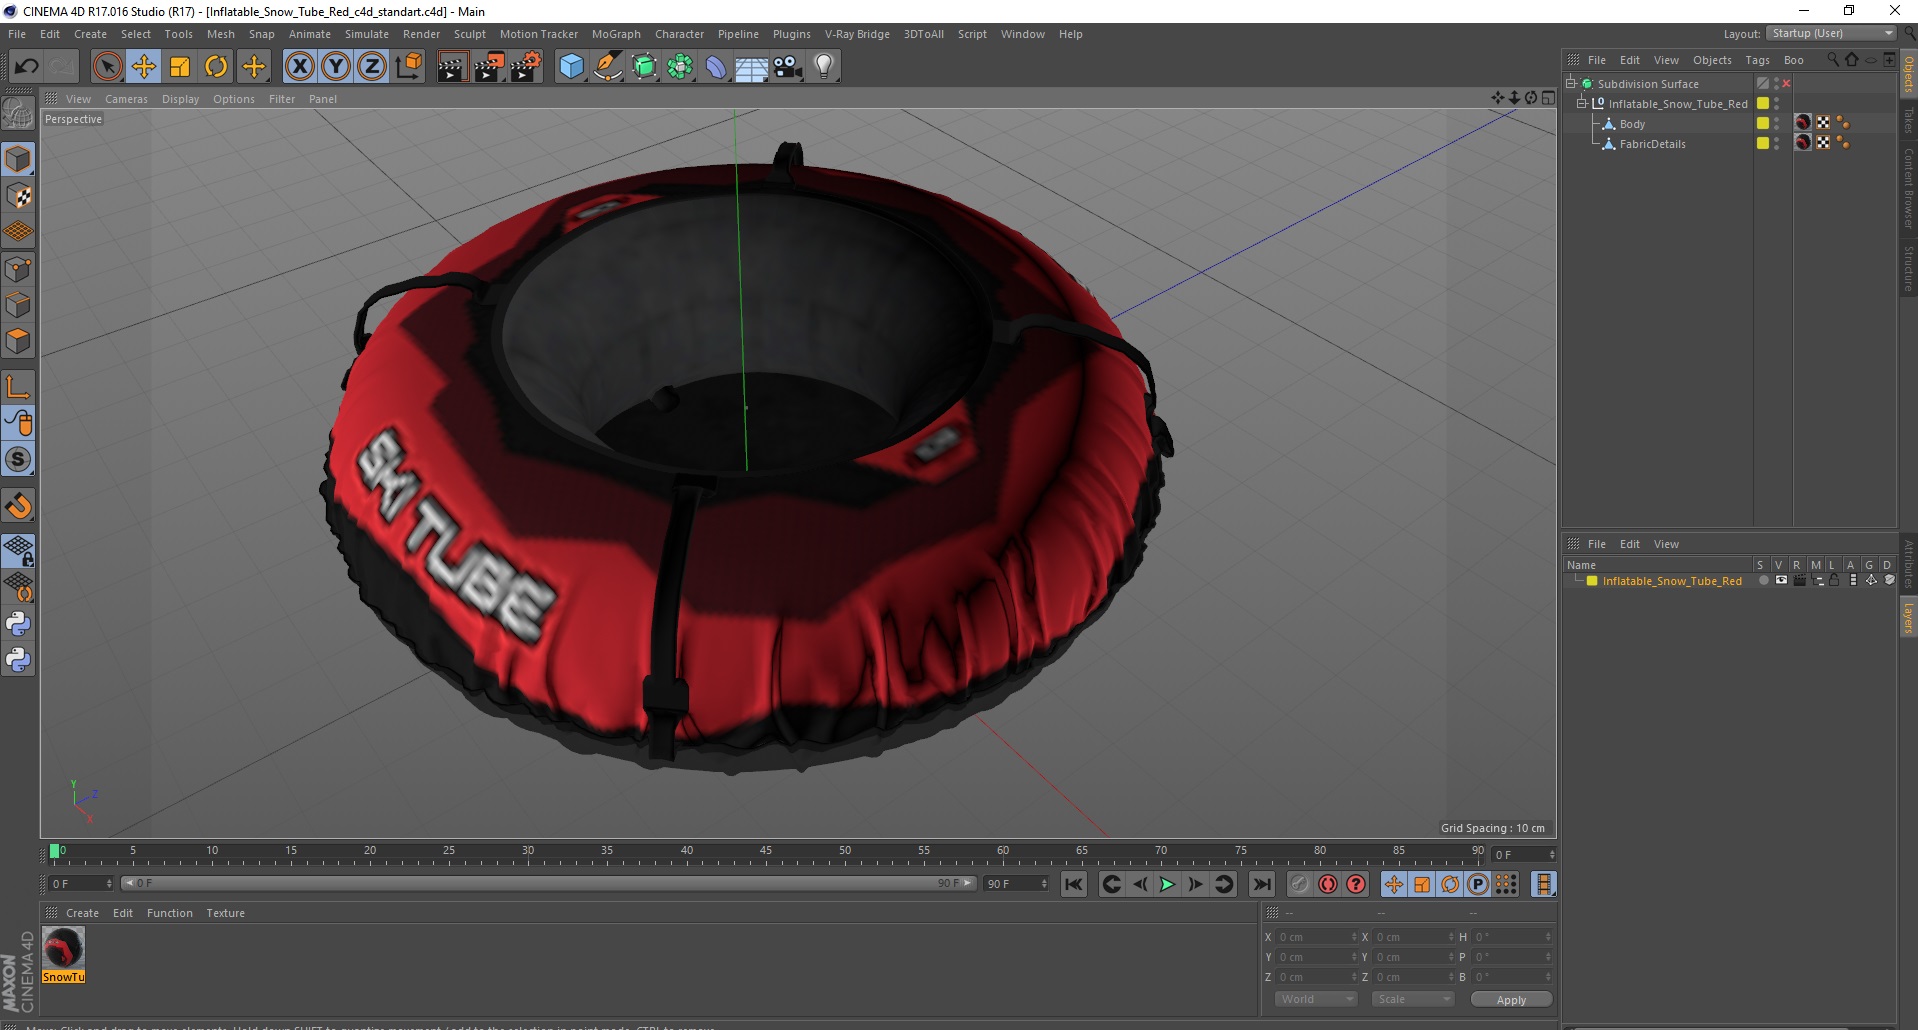Image resolution: width=1918 pixels, height=1030 pixels.
Task: Go to end of animation
Action: point(1262,884)
